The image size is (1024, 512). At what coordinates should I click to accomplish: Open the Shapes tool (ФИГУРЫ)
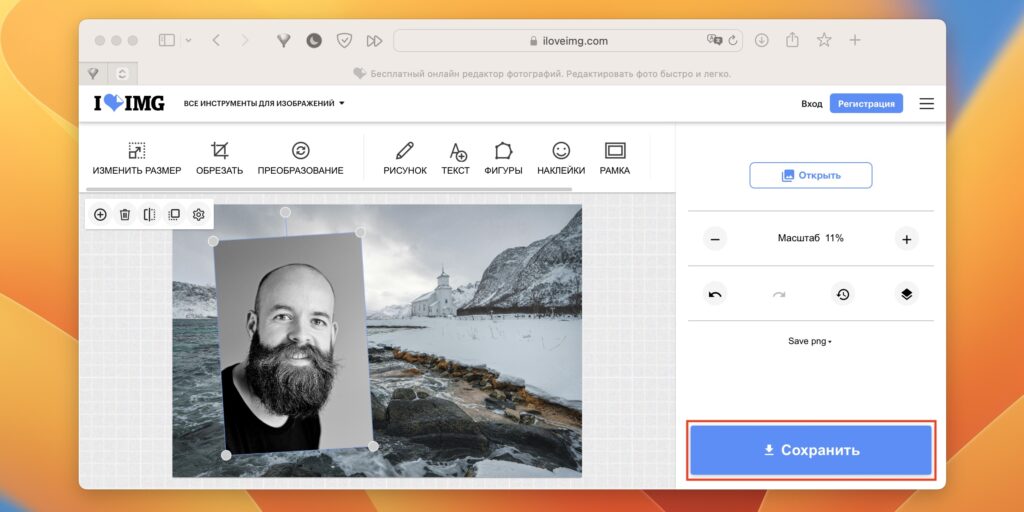tap(504, 159)
